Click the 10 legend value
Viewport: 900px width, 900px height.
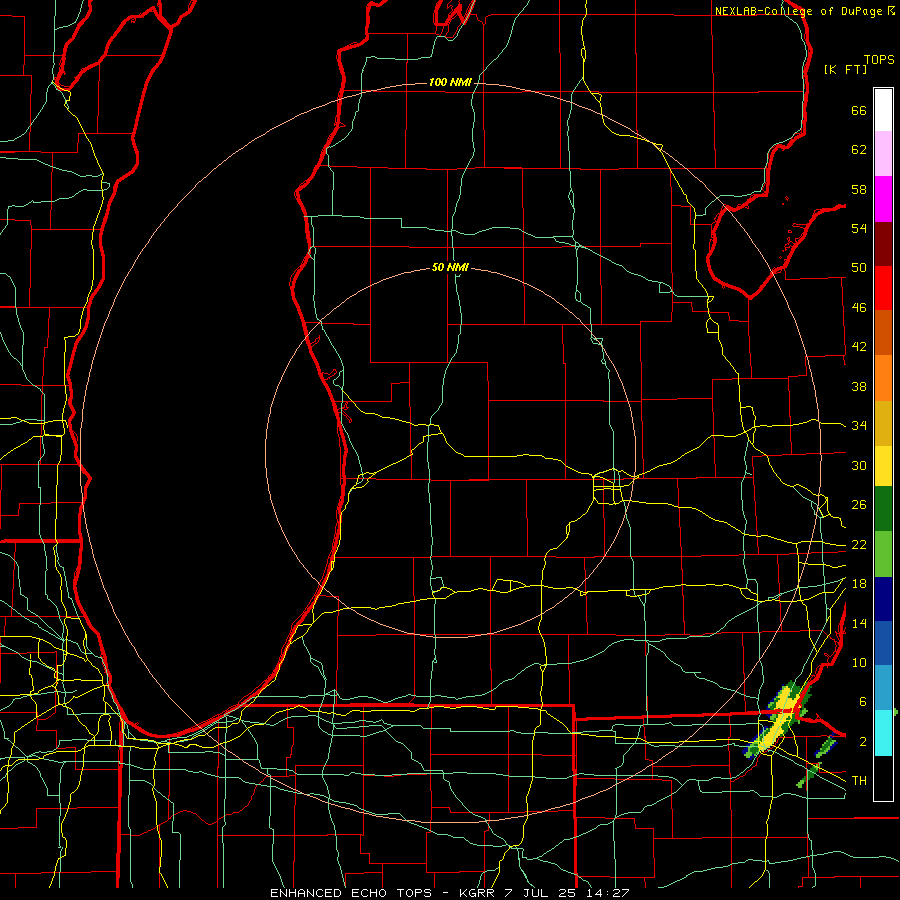pyautogui.click(x=859, y=663)
